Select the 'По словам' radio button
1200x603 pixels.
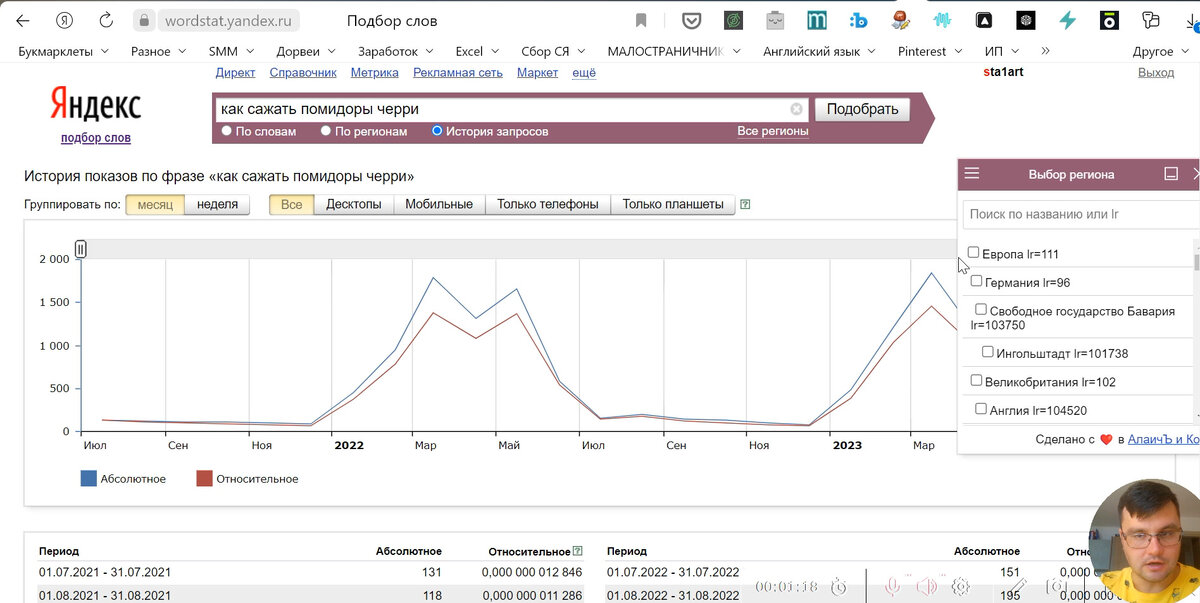point(227,131)
